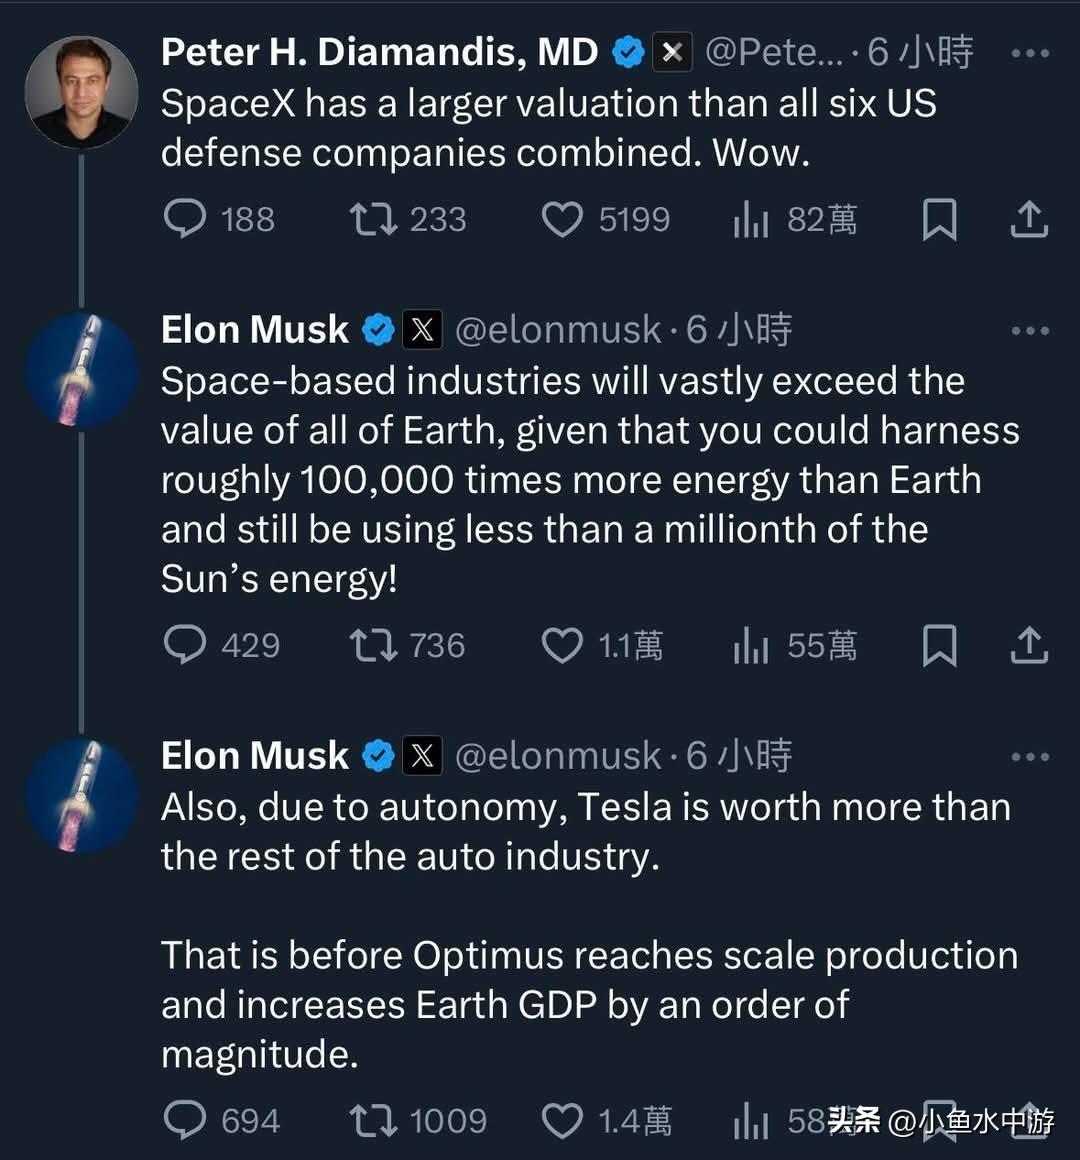The width and height of the screenshot is (1080, 1160).
Task: Like the Tesla autonomy tweet
Action: coord(562,1120)
